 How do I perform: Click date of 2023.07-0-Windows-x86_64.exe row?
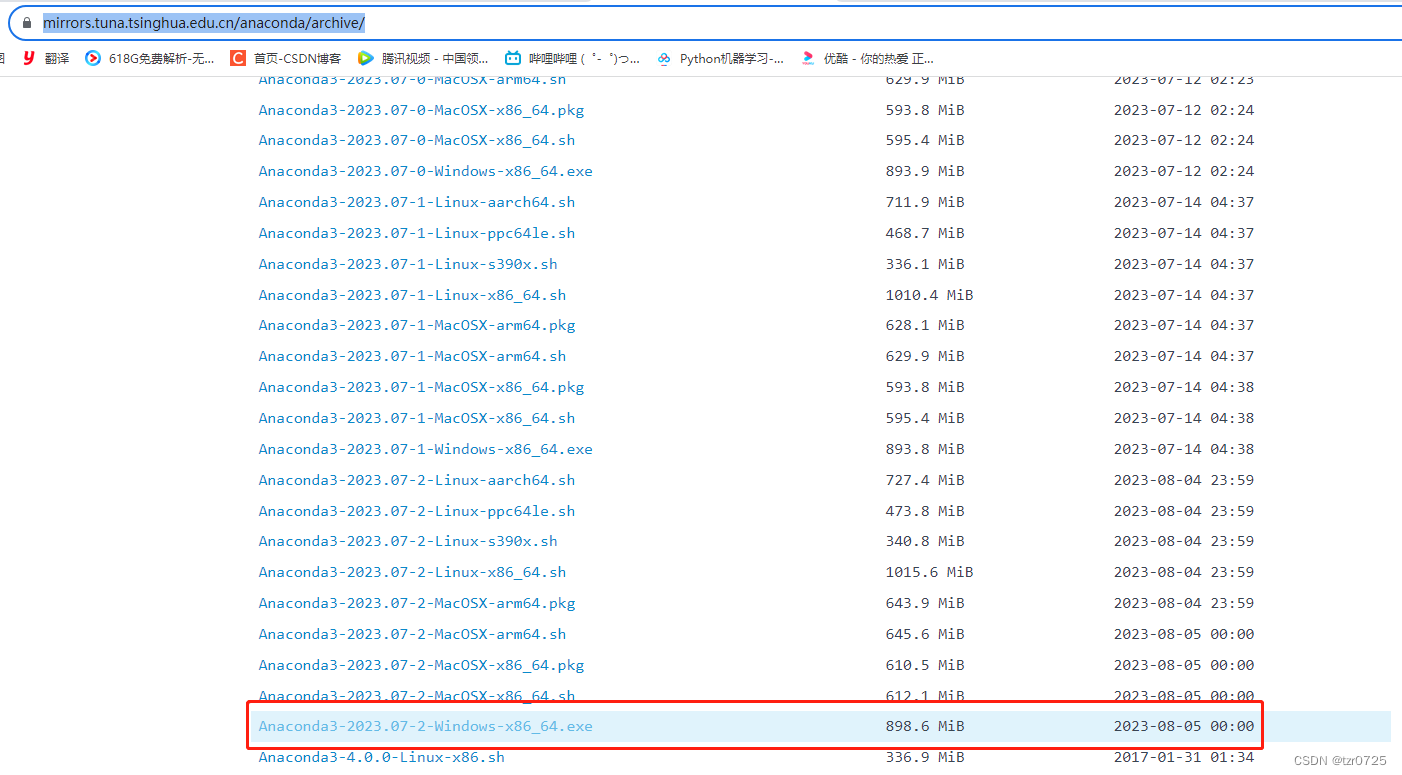point(1184,171)
